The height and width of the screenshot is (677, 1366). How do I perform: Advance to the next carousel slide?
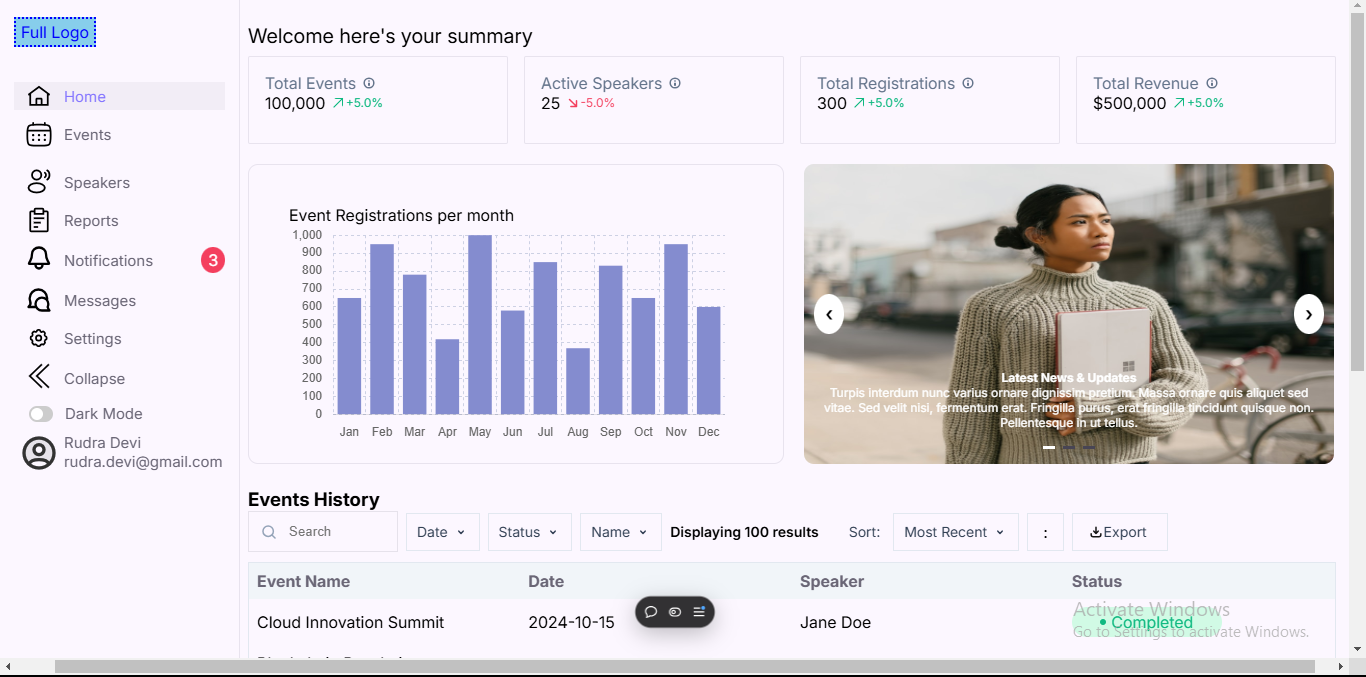(1309, 314)
